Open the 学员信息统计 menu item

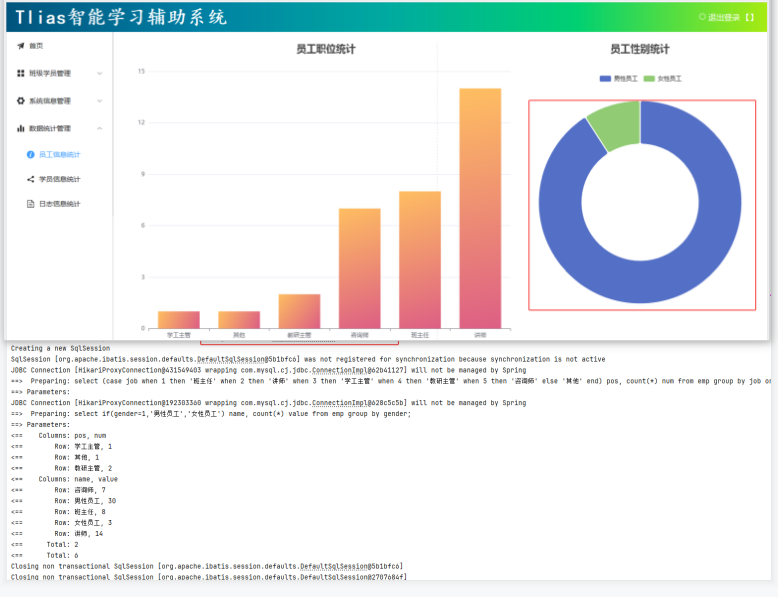coord(59,179)
